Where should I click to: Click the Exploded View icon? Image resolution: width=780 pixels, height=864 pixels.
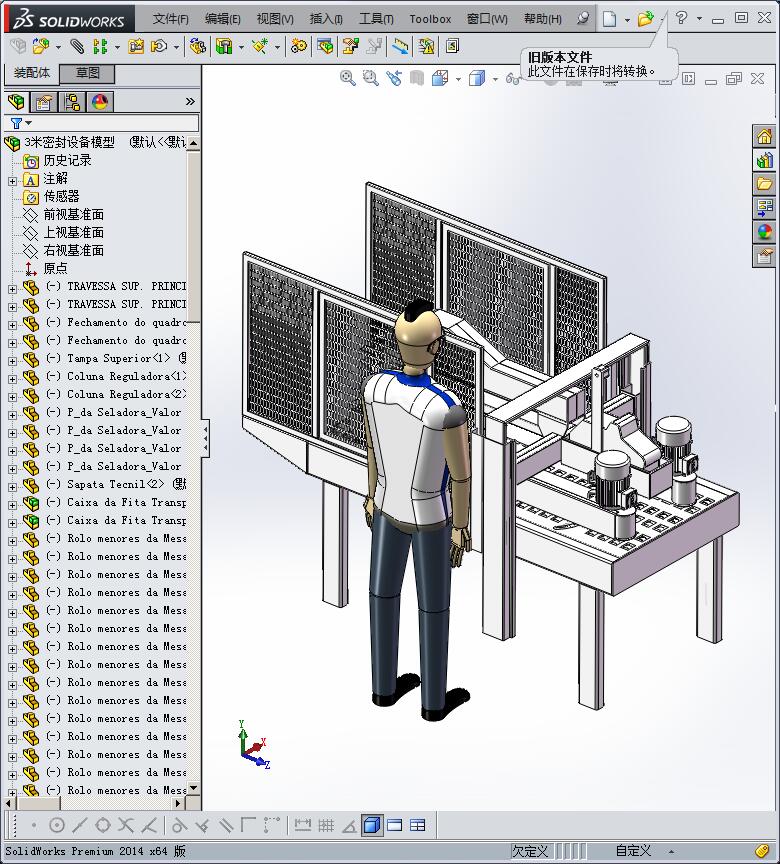(x=350, y=46)
